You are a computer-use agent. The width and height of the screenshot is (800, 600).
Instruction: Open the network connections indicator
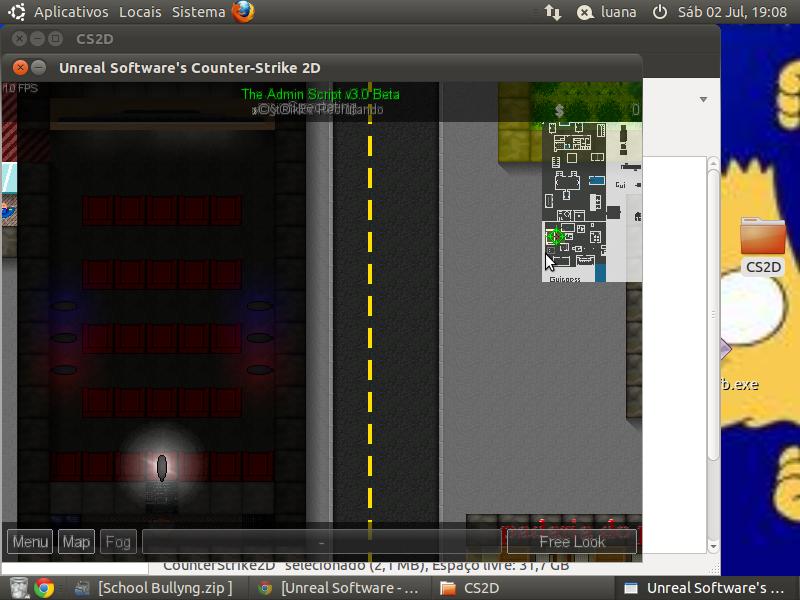[553, 12]
